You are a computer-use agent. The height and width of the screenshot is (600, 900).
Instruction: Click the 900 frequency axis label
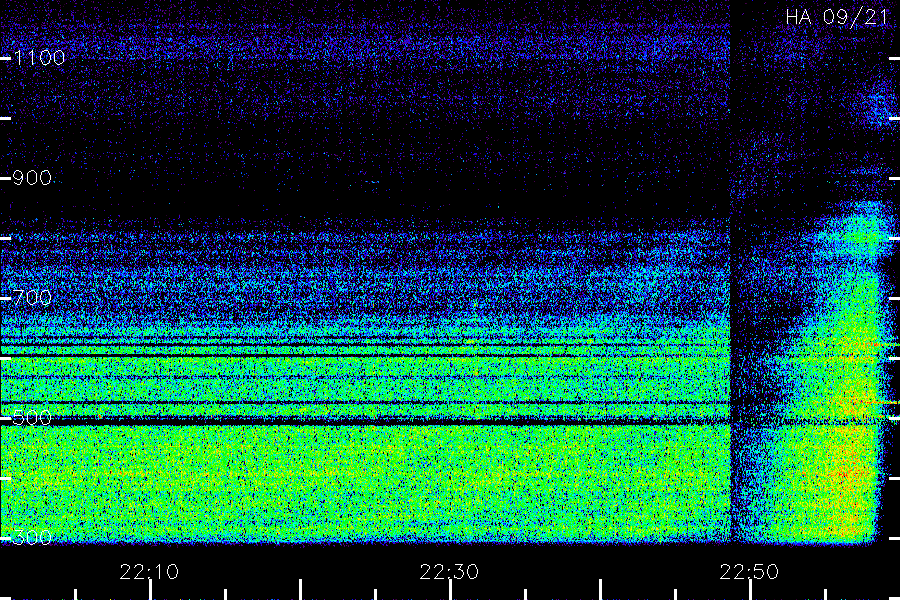point(32,178)
